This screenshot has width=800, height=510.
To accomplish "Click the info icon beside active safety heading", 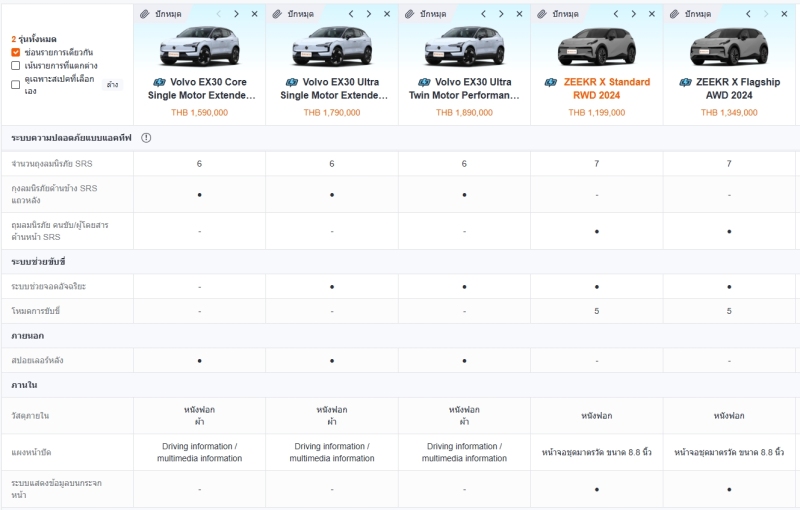I will (146, 138).
